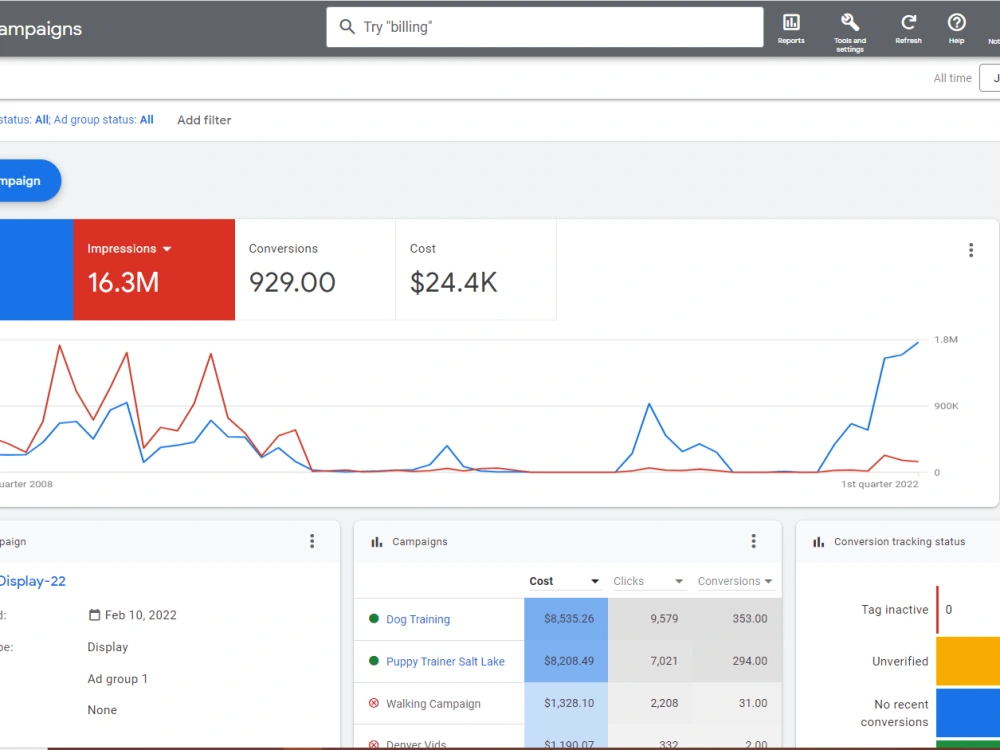Click the blue No recent conversions bar
The width and height of the screenshot is (1000, 750).
[968, 713]
